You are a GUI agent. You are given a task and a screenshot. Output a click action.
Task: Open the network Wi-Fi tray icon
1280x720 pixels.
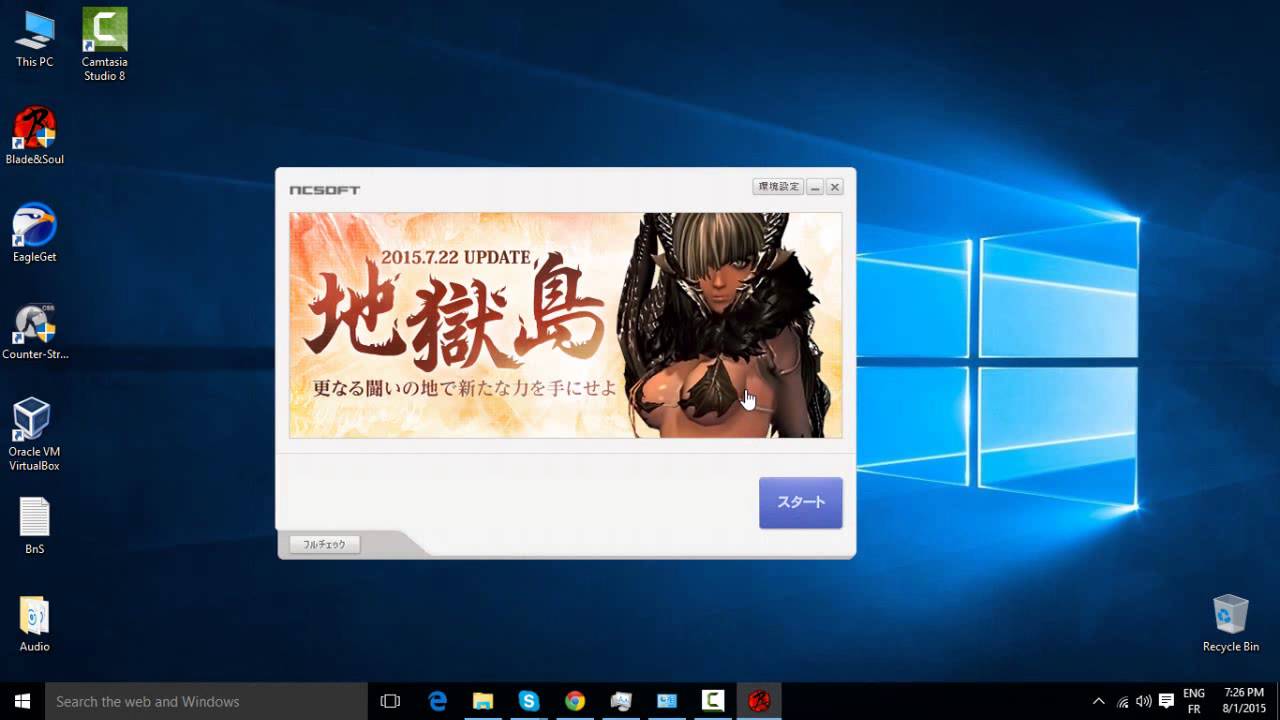[1123, 701]
